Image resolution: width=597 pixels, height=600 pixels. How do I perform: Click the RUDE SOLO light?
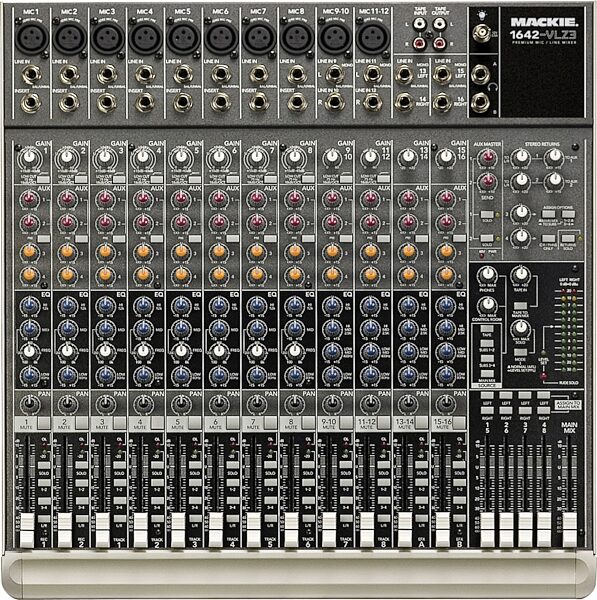pos(543,377)
